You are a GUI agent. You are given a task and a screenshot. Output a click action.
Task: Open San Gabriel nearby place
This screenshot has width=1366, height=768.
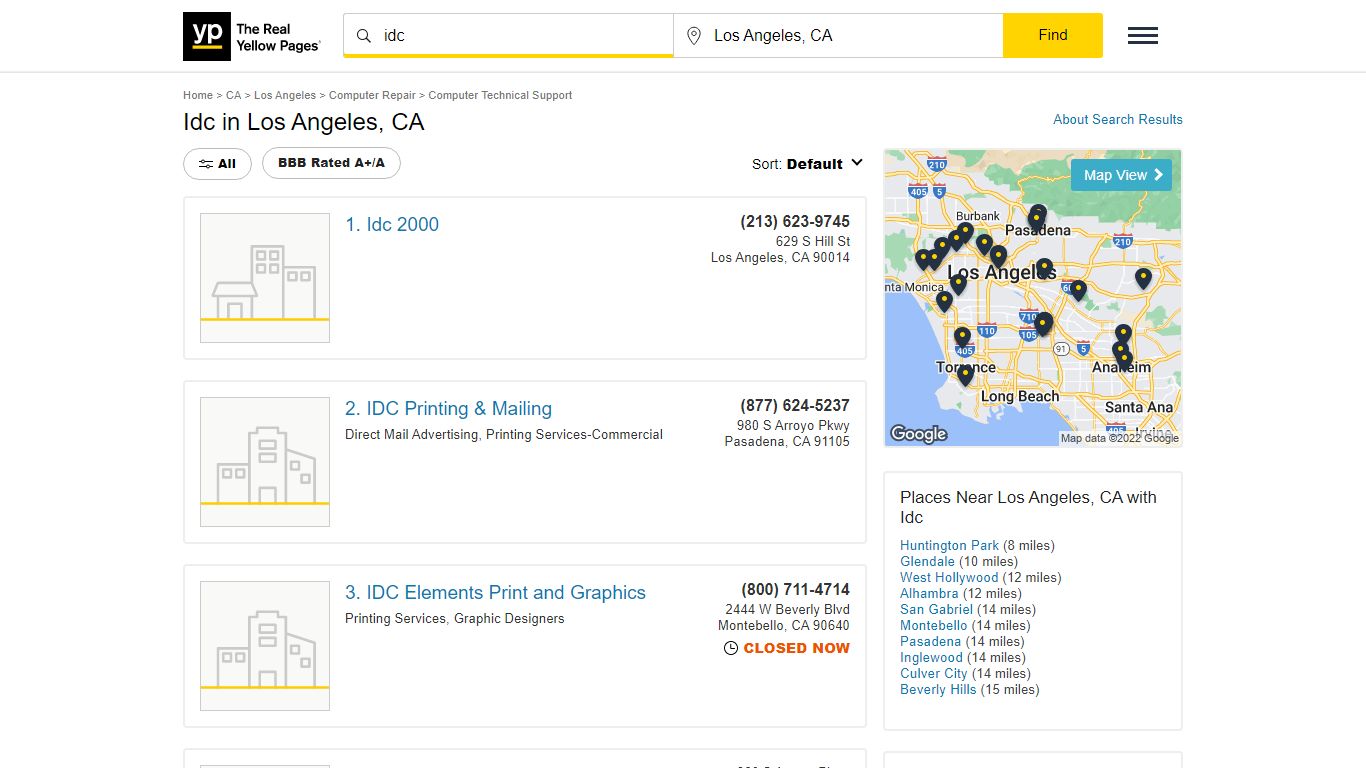coord(936,610)
